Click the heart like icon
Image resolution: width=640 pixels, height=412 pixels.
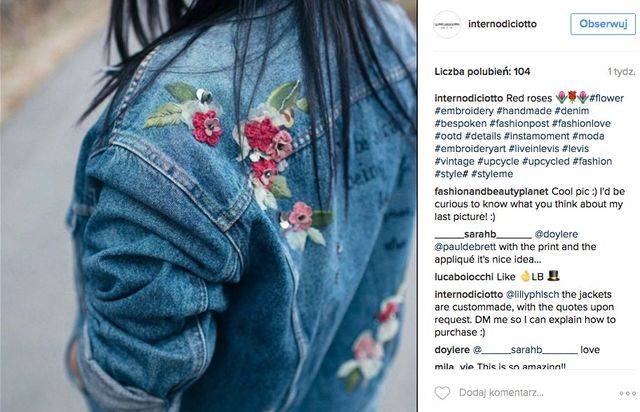(442, 393)
